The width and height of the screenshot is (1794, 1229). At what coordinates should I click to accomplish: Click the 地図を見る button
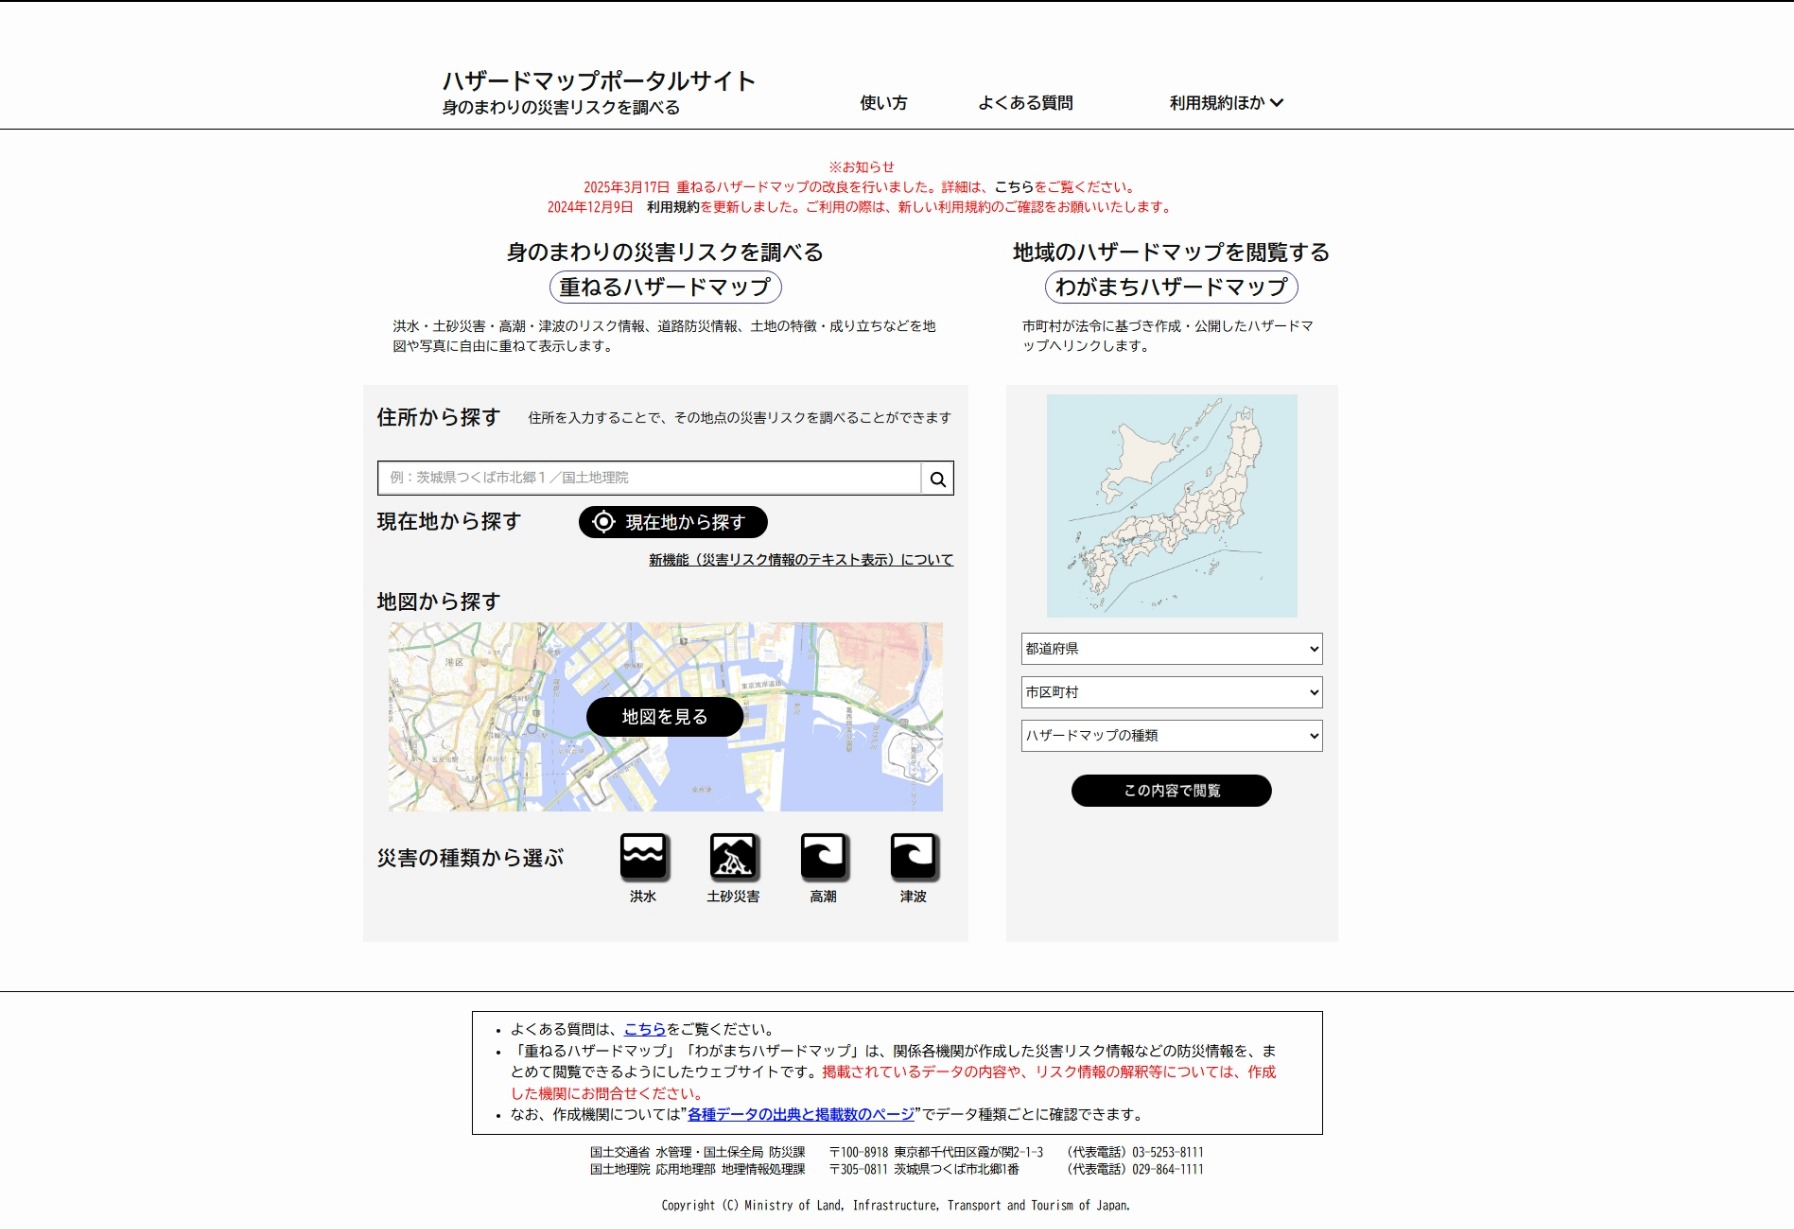coord(664,717)
